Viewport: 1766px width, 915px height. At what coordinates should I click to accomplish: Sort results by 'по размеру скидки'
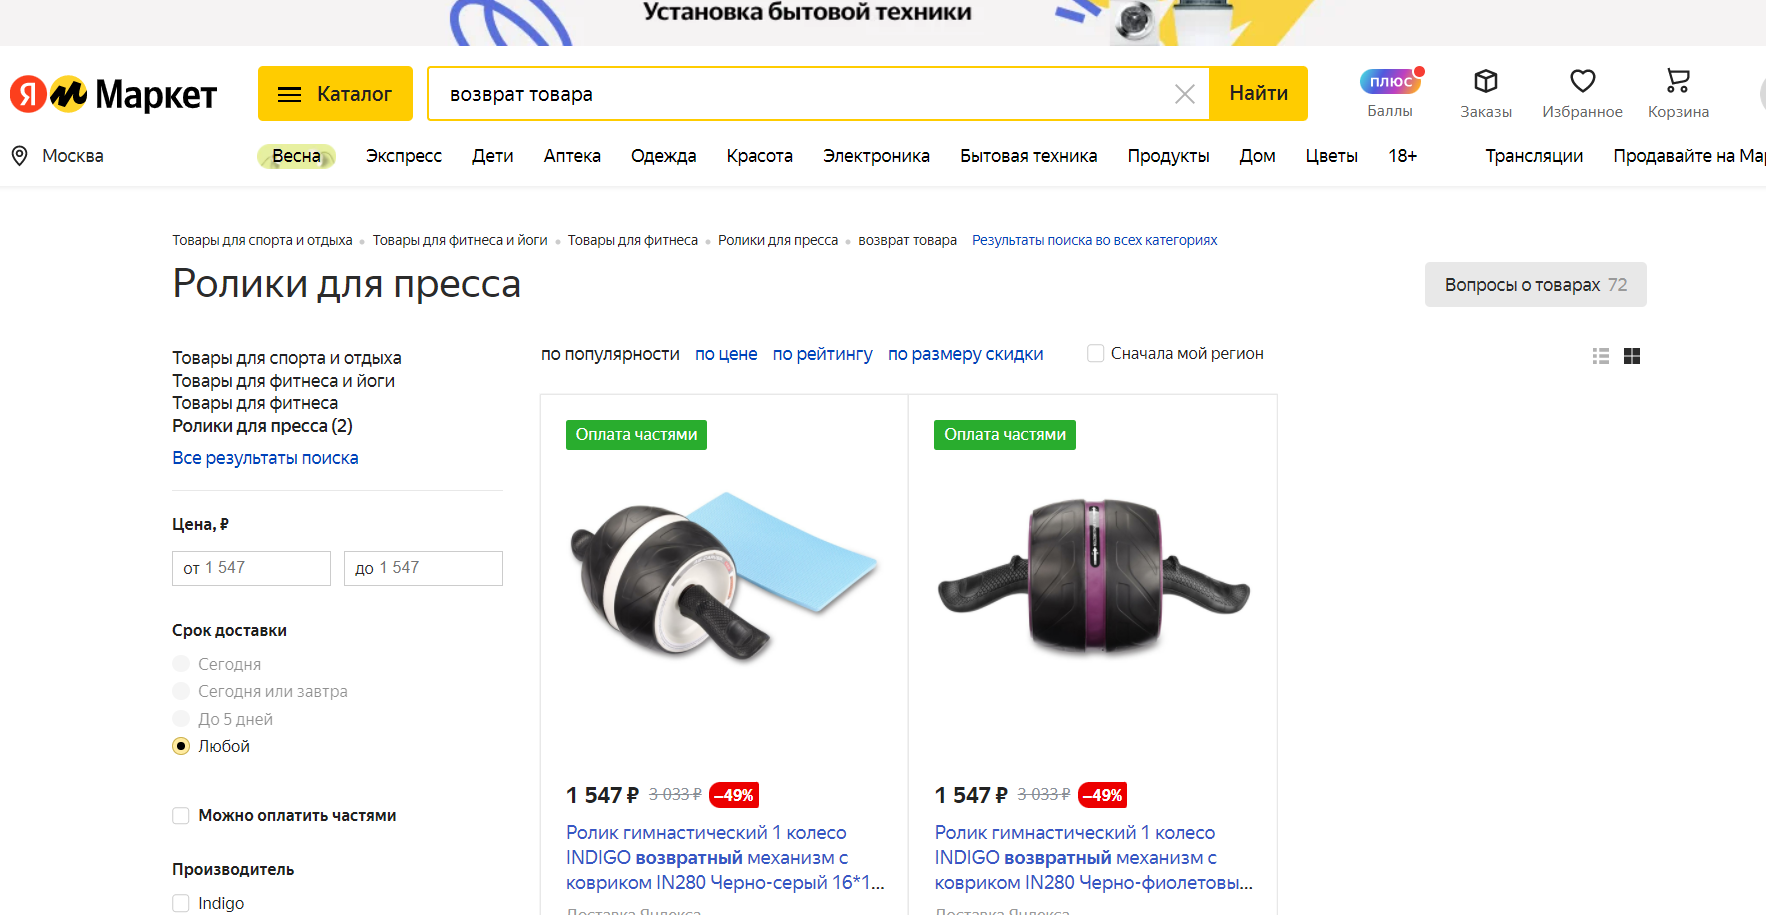coord(965,354)
